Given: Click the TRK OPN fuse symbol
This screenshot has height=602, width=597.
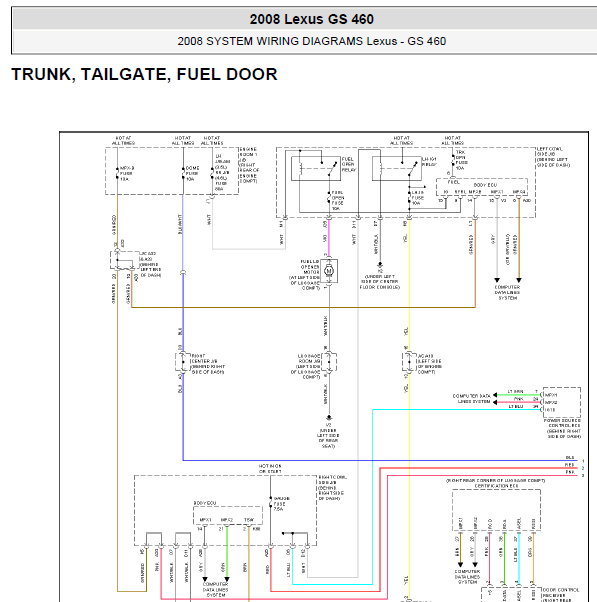Looking at the screenshot, I should [x=453, y=160].
